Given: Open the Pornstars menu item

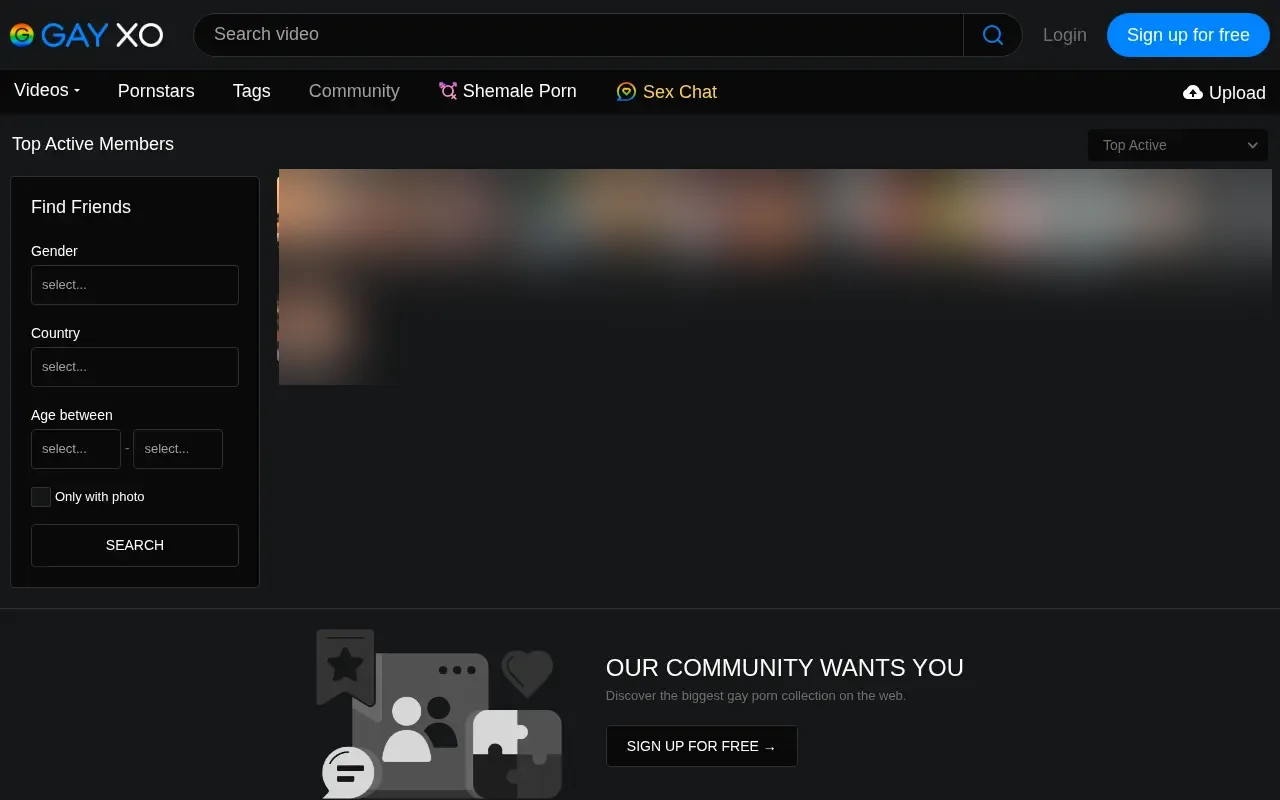Looking at the screenshot, I should click(x=156, y=91).
